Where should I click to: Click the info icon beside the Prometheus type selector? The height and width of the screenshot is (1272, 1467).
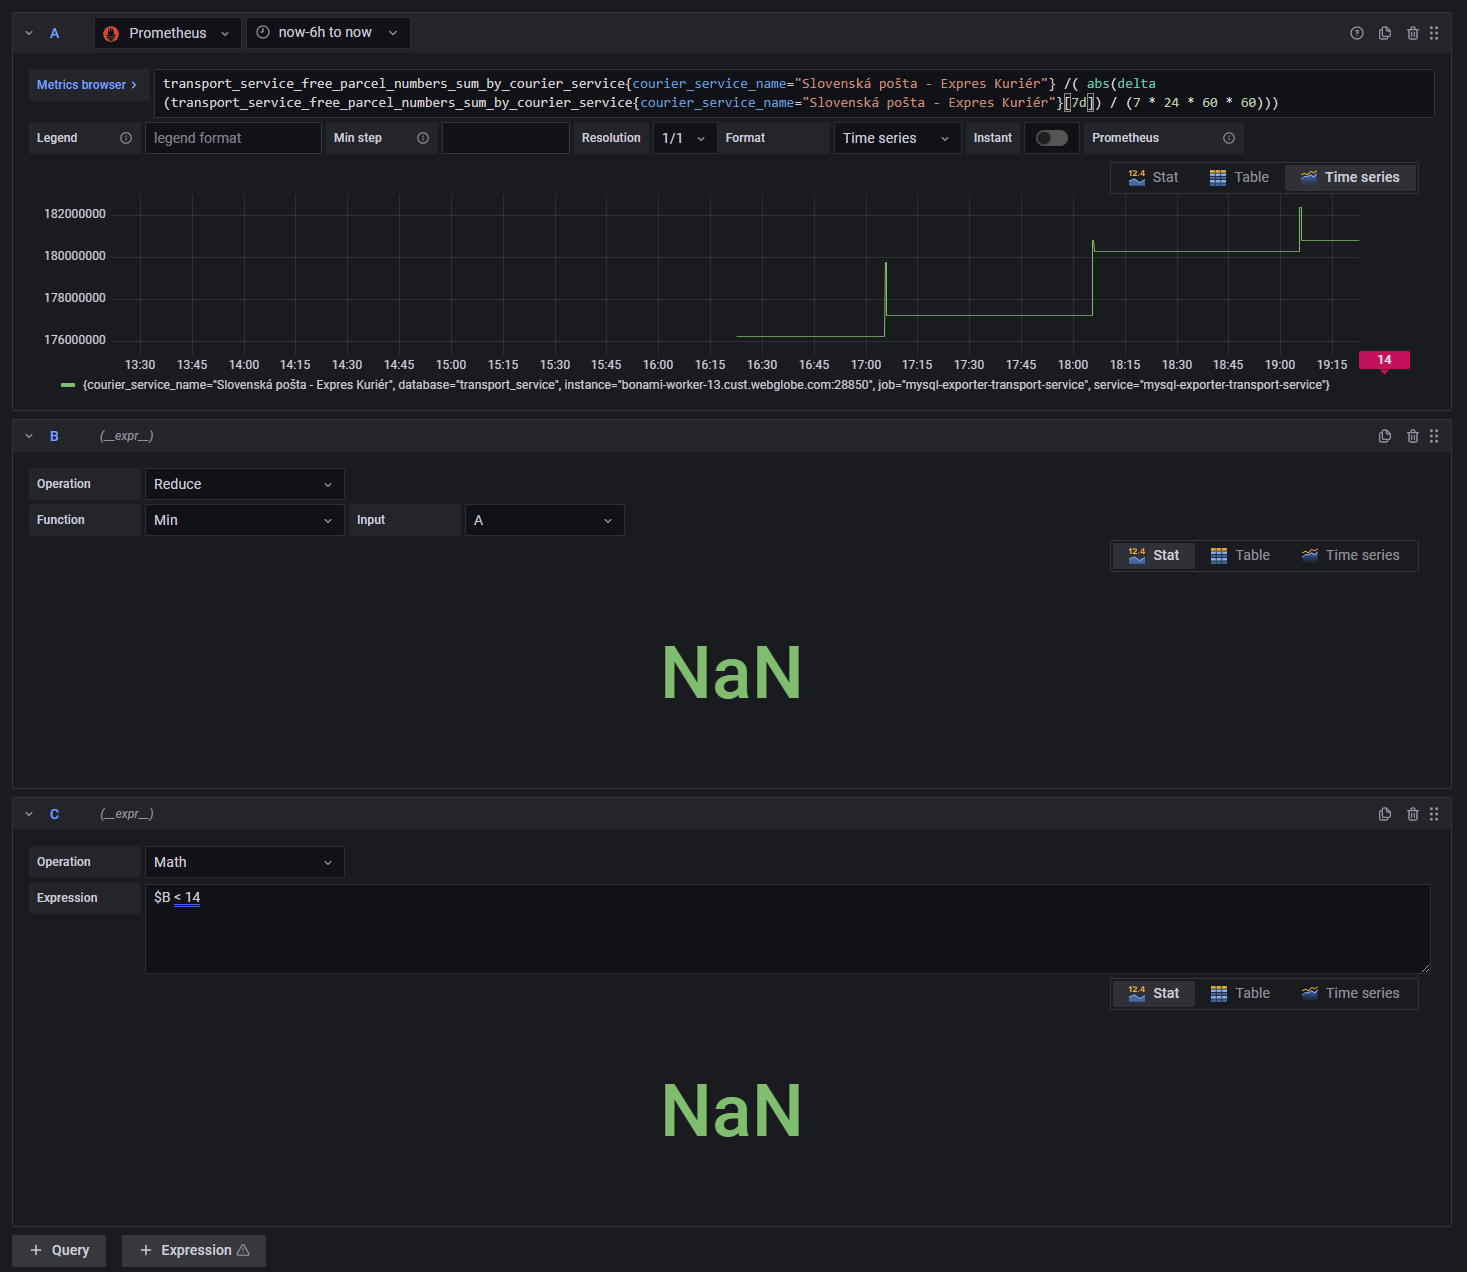(x=1229, y=138)
